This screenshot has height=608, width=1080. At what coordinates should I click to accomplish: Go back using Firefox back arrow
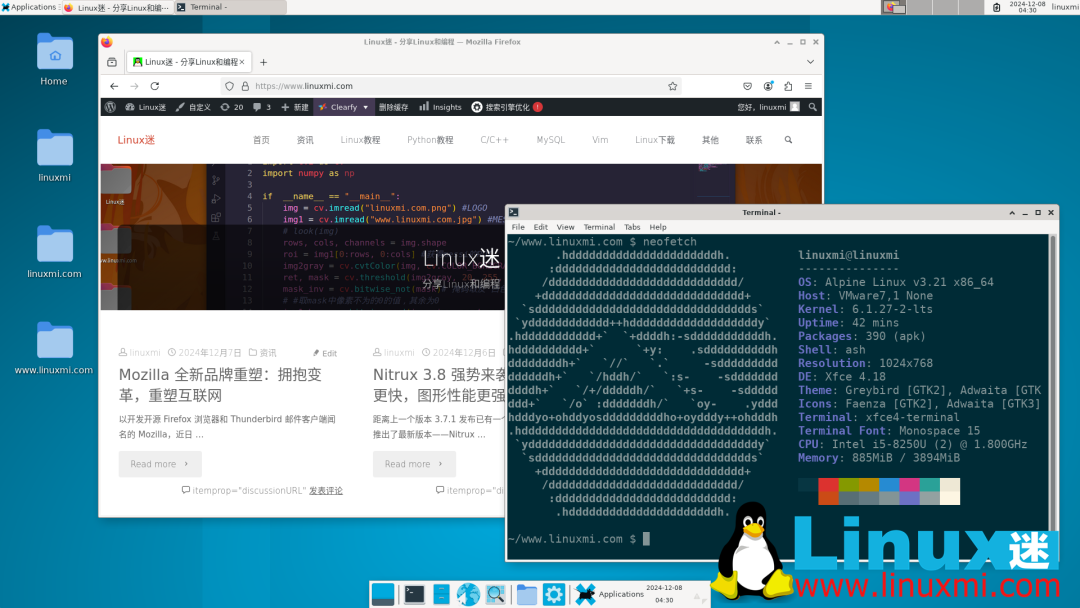(x=114, y=86)
